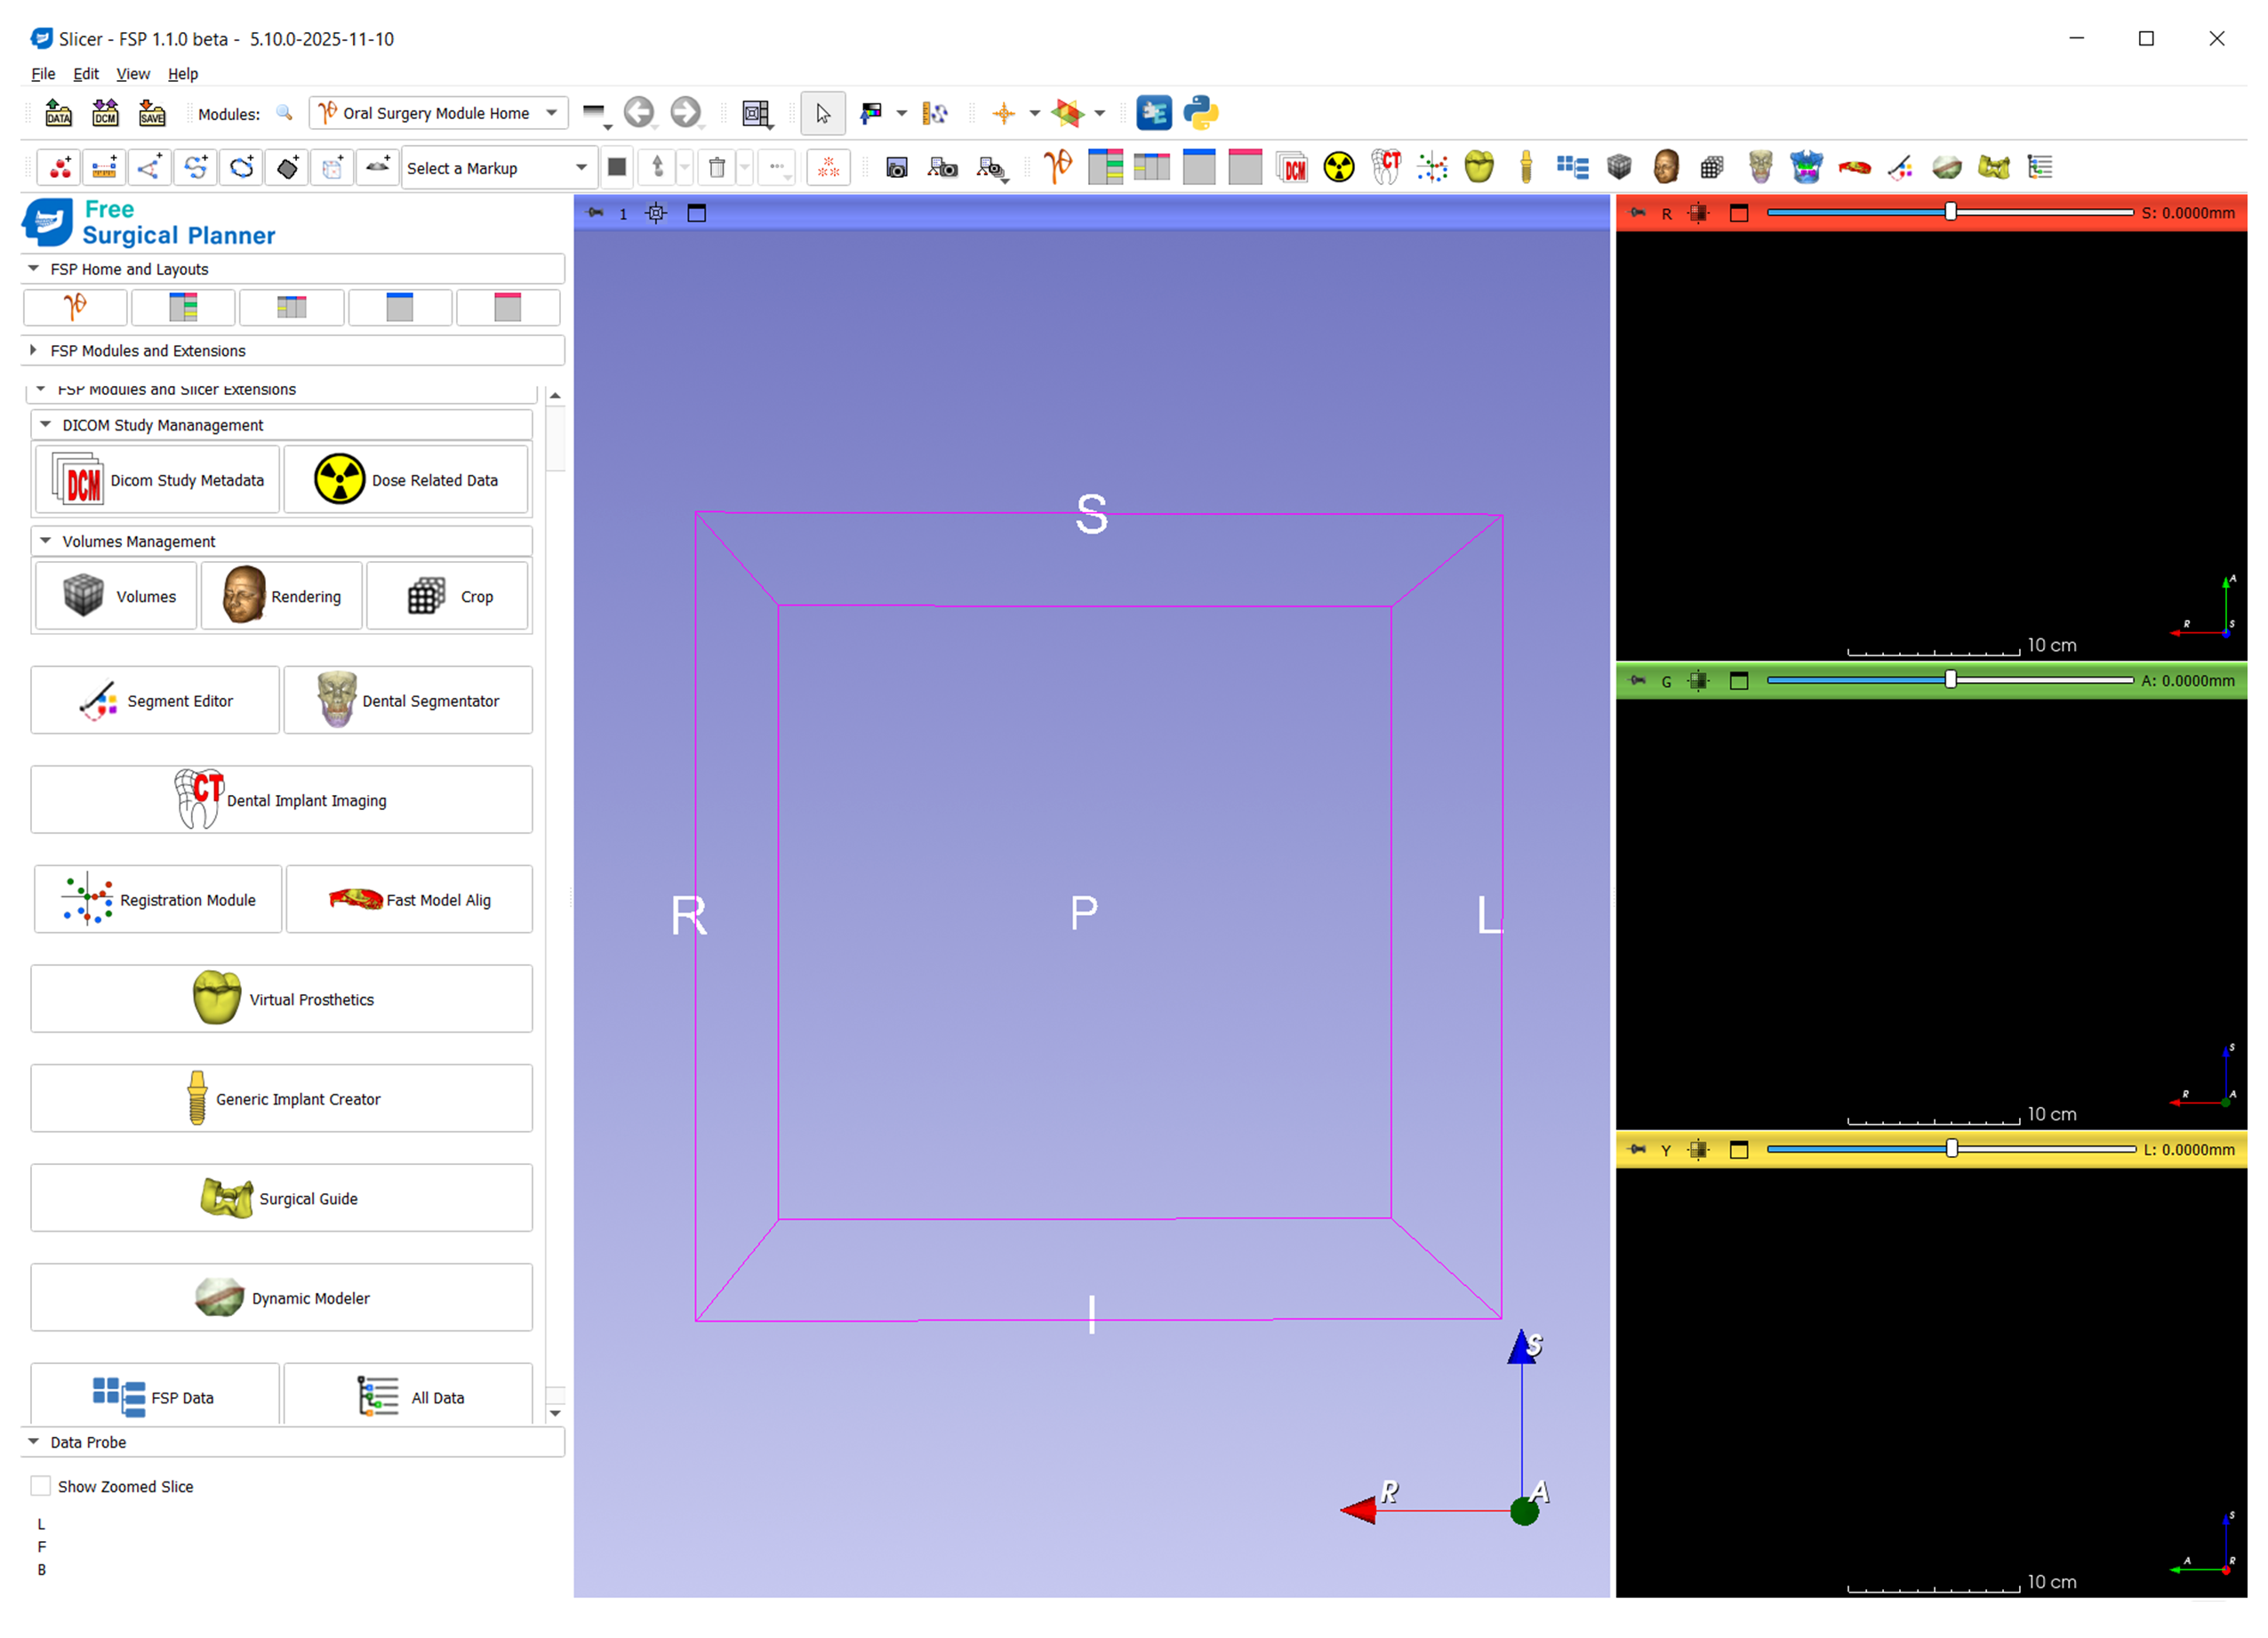
Task: Open the Dynamic Modeler module
Action: click(281, 1297)
